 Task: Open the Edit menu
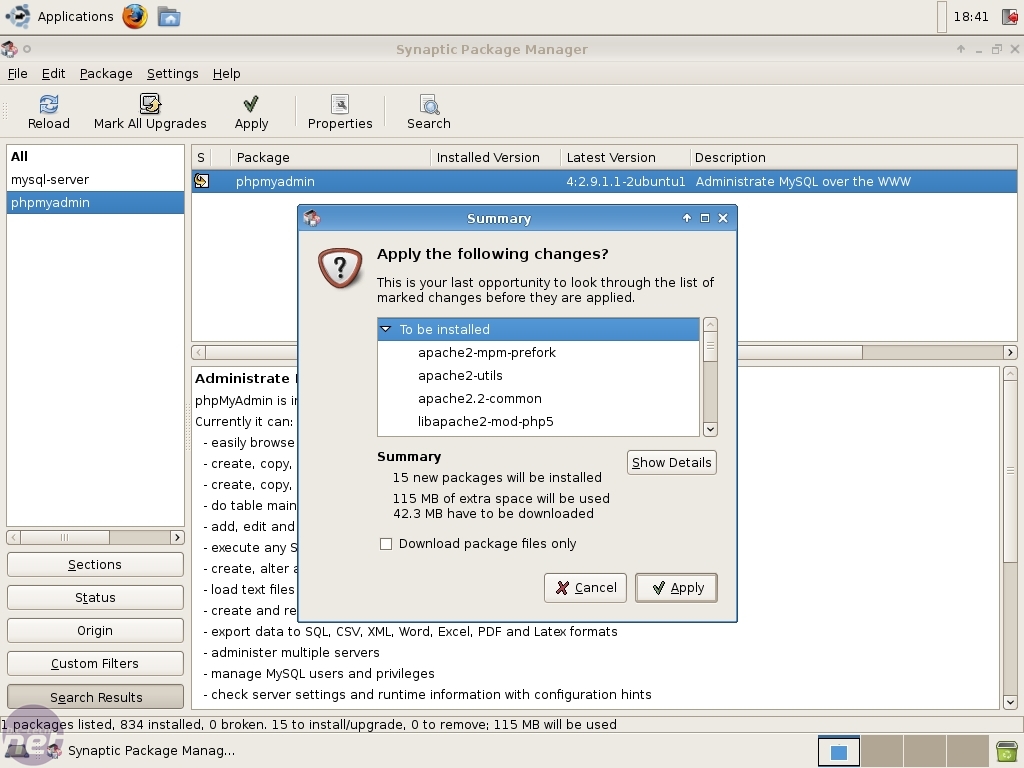[x=54, y=74]
